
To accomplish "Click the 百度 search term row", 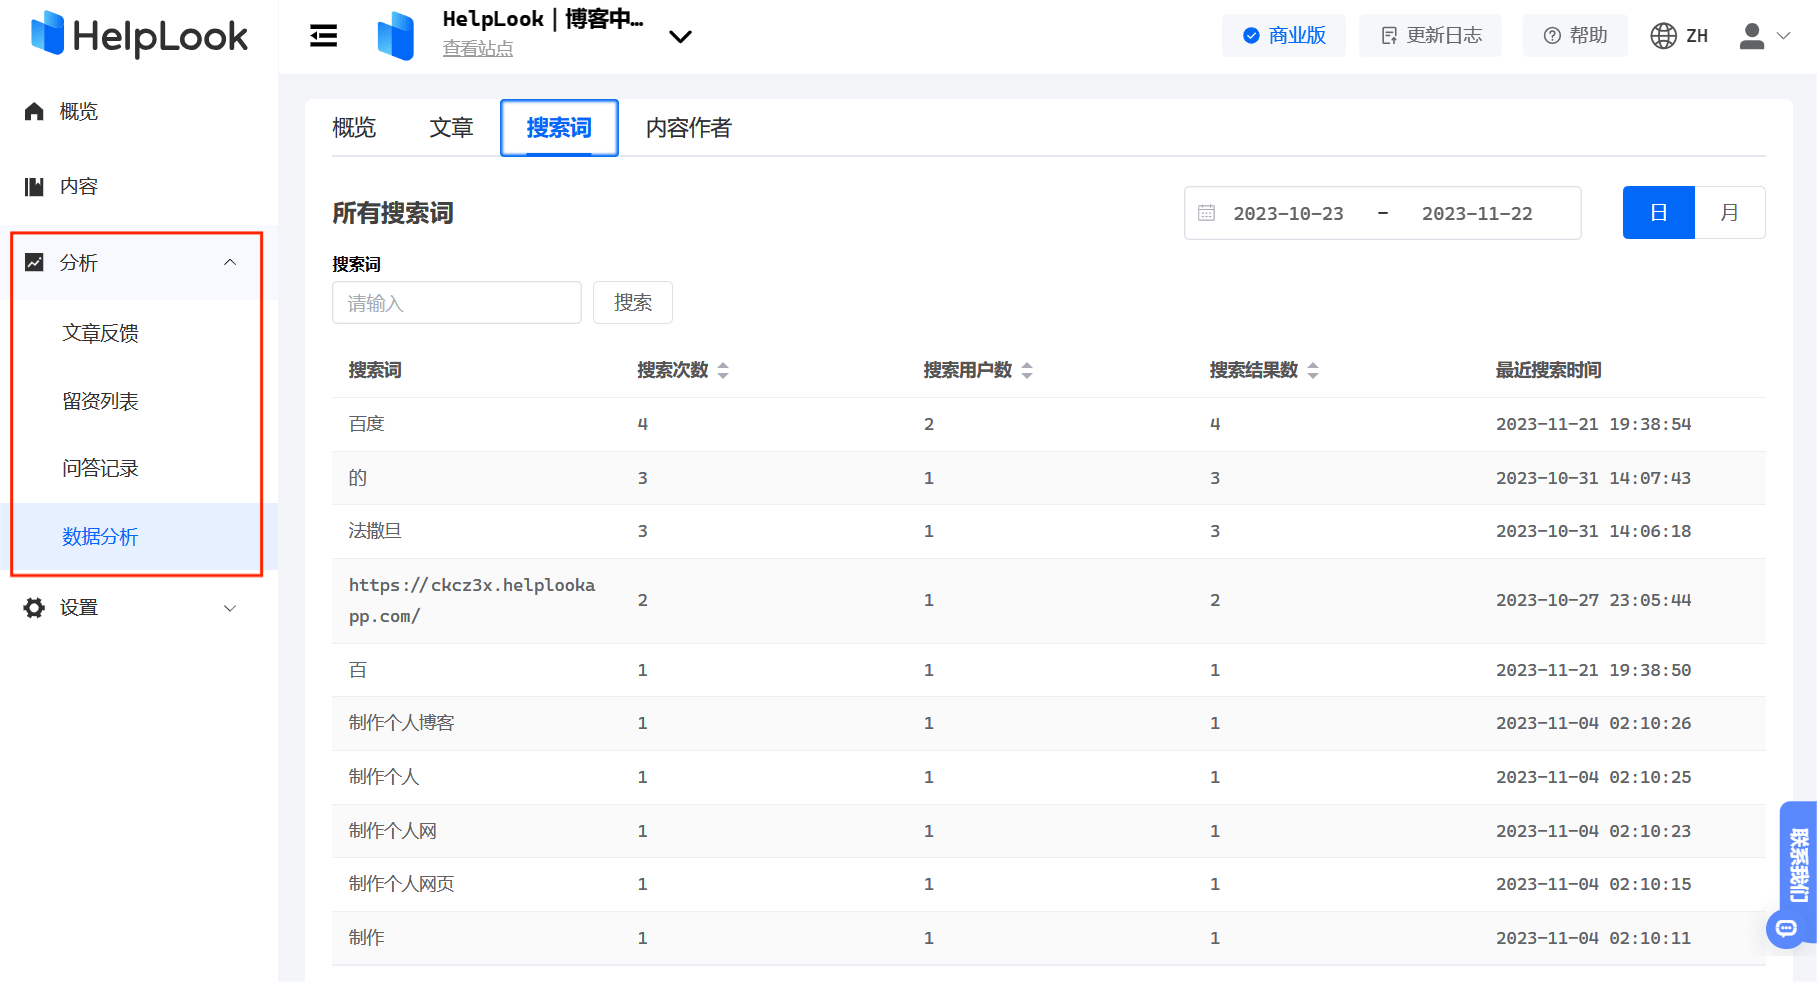I will (1048, 424).
